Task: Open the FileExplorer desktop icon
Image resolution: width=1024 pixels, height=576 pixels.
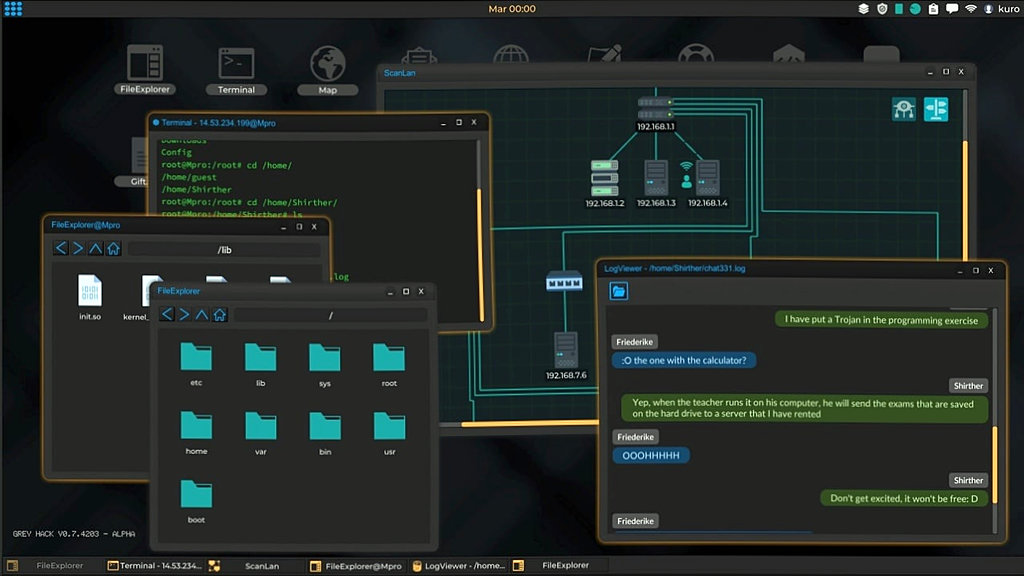Action: tap(145, 69)
